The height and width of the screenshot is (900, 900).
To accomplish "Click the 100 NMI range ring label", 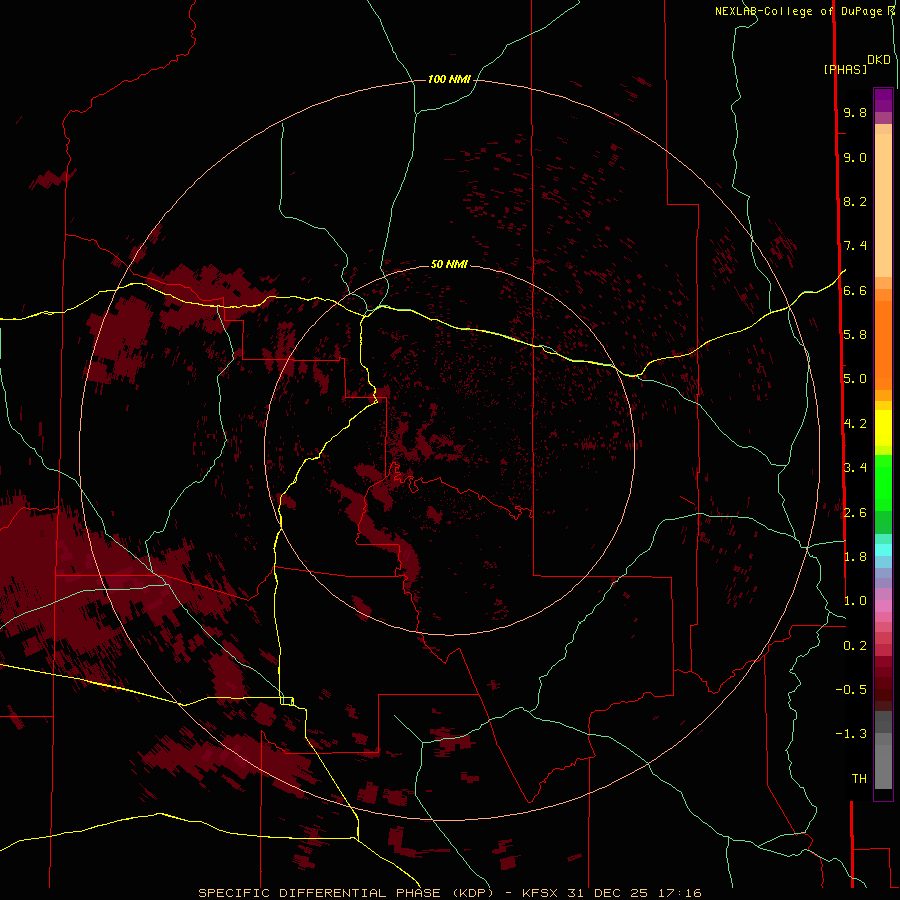I will [449, 79].
